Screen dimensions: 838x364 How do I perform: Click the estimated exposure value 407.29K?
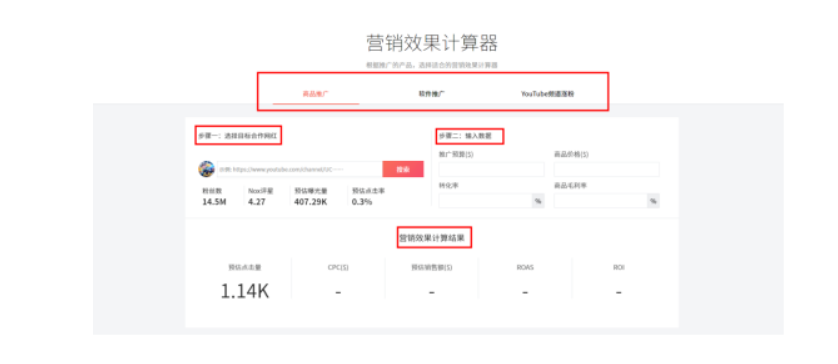click(311, 202)
